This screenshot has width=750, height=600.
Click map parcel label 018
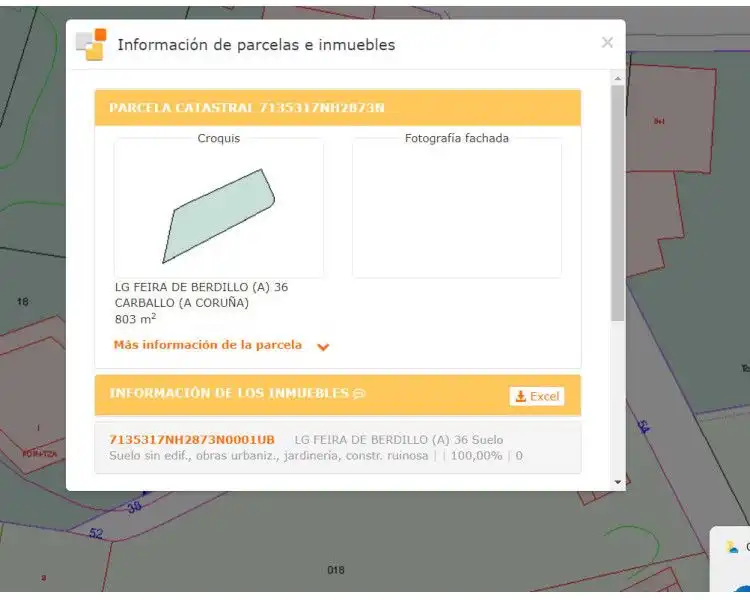click(x=336, y=570)
